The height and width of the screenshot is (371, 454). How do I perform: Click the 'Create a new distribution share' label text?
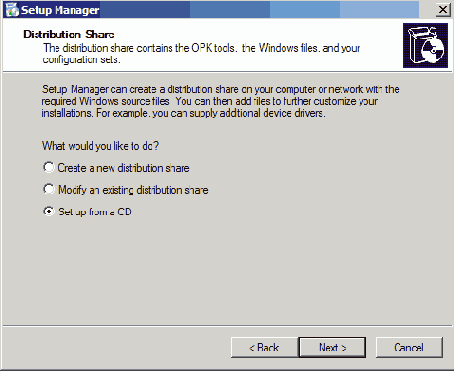(123, 168)
